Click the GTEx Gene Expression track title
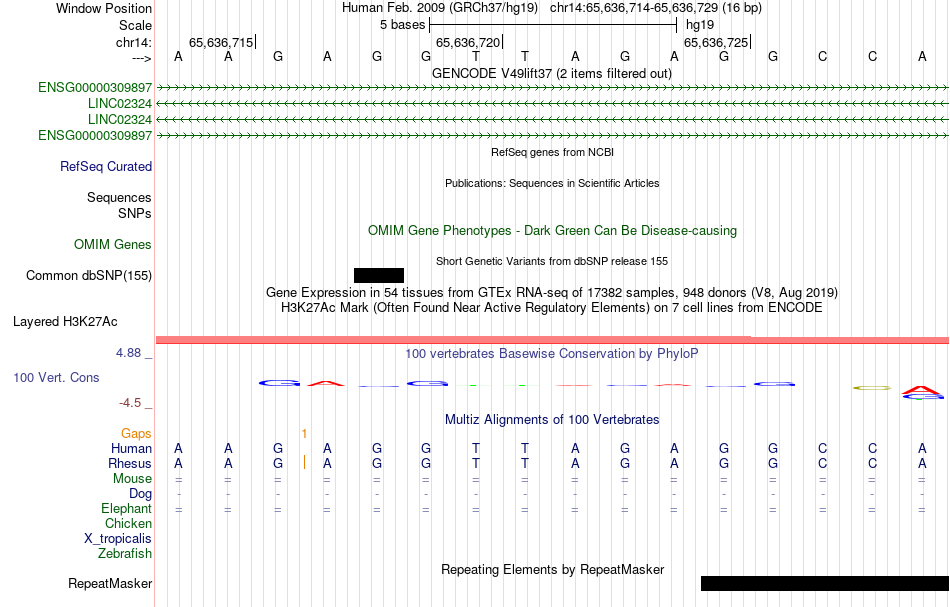 pyautogui.click(x=552, y=293)
